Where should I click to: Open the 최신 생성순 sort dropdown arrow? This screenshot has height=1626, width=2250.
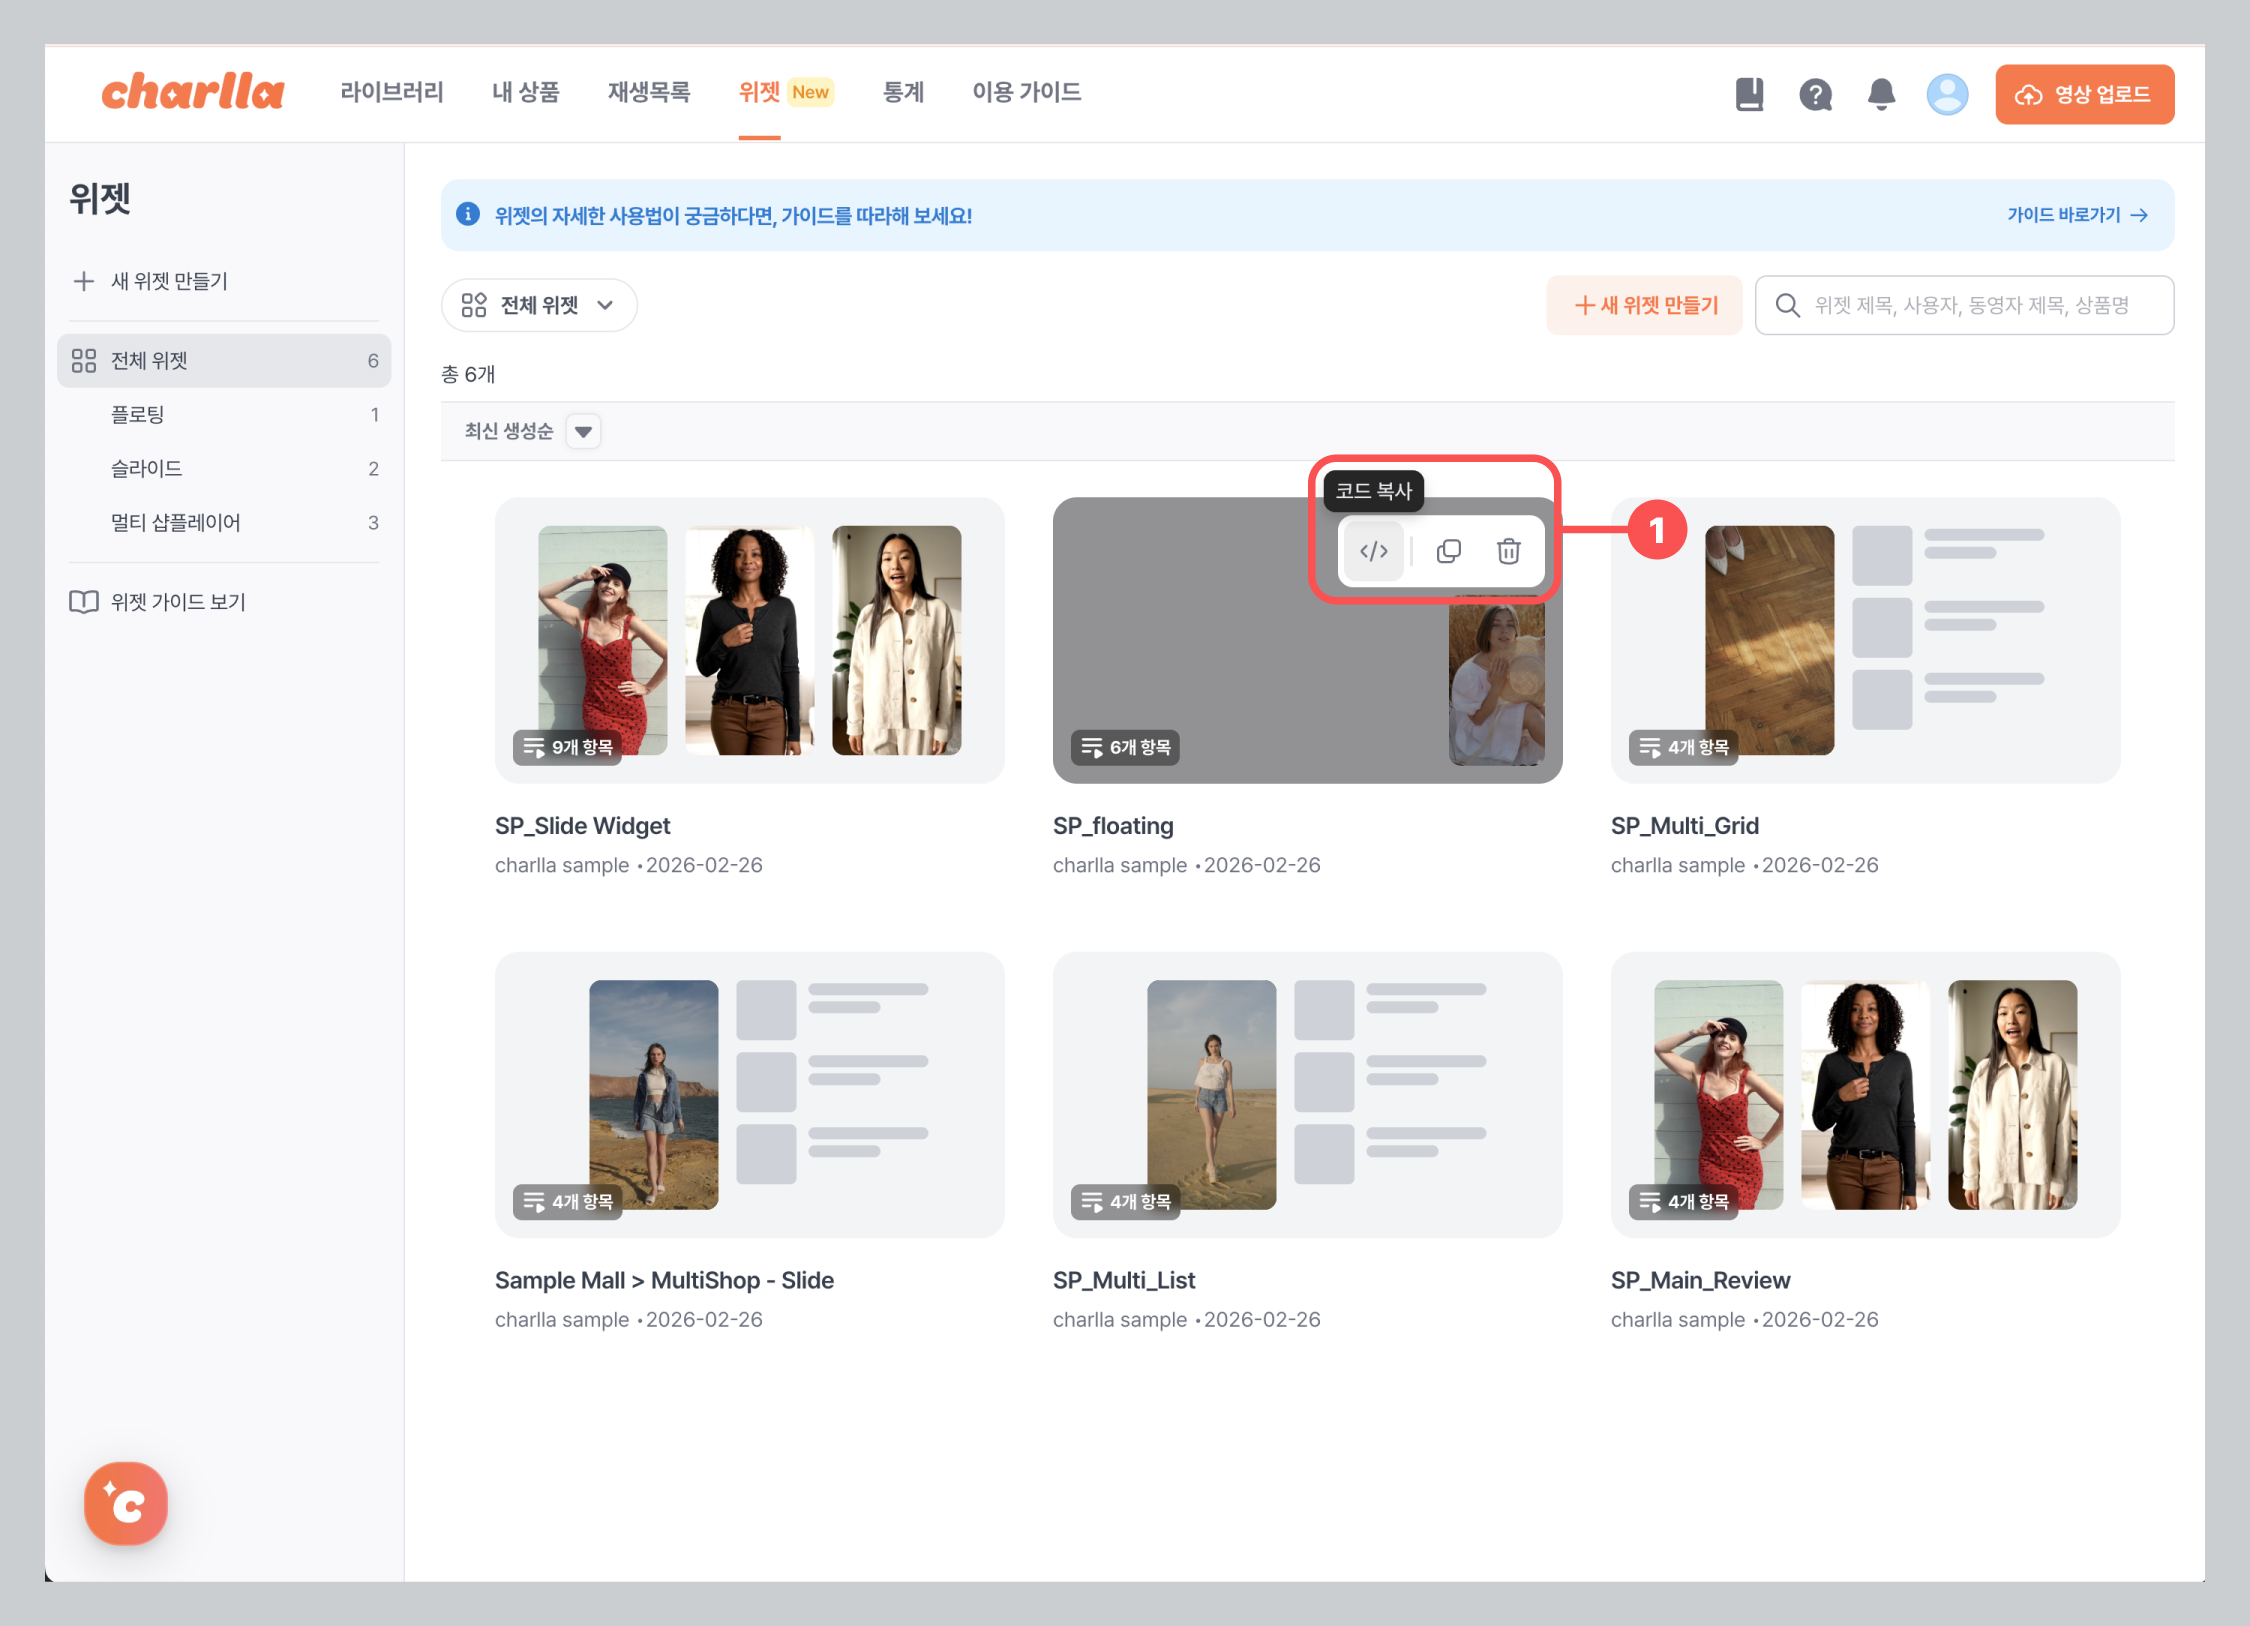pyautogui.click(x=583, y=431)
